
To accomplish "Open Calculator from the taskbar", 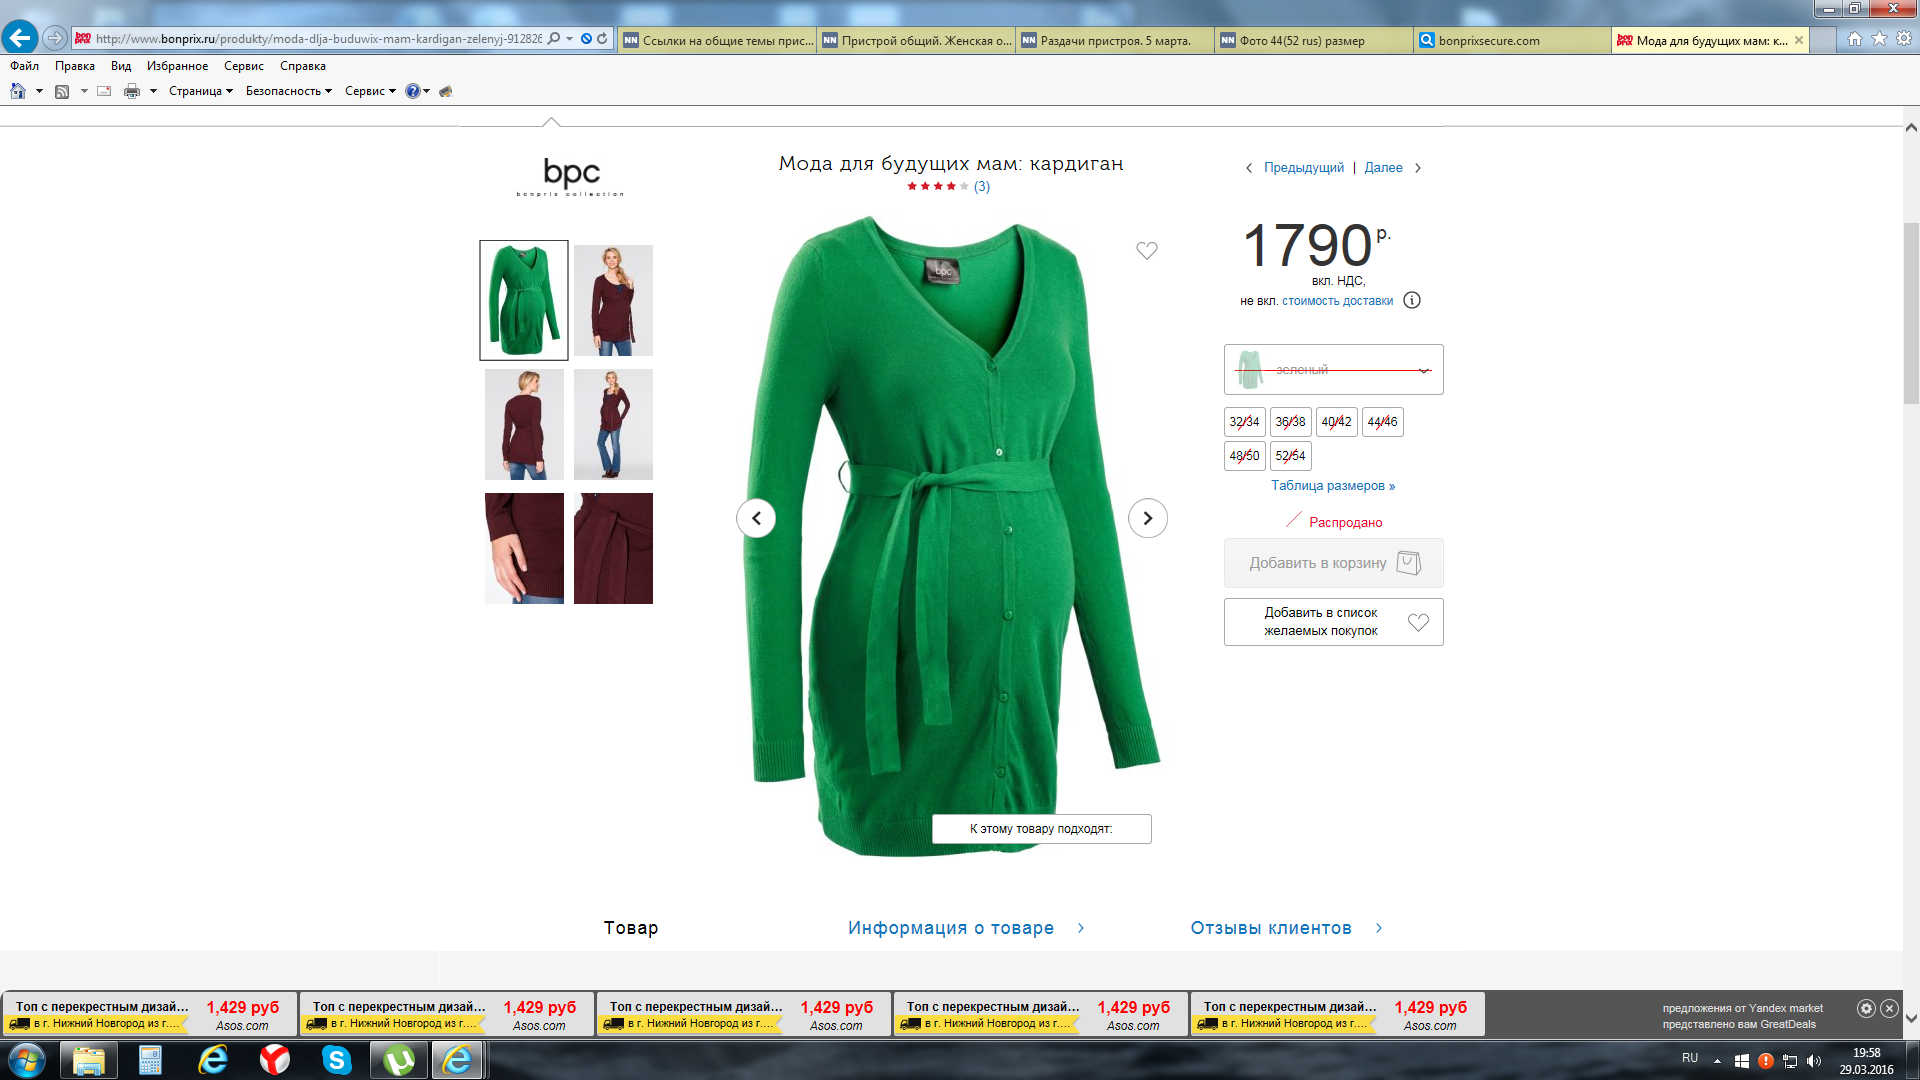I will pyautogui.click(x=150, y=1060).
